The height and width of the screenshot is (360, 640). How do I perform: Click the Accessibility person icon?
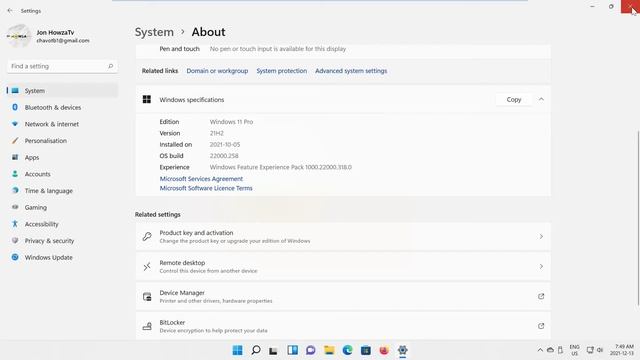click(x=15, y=224)
